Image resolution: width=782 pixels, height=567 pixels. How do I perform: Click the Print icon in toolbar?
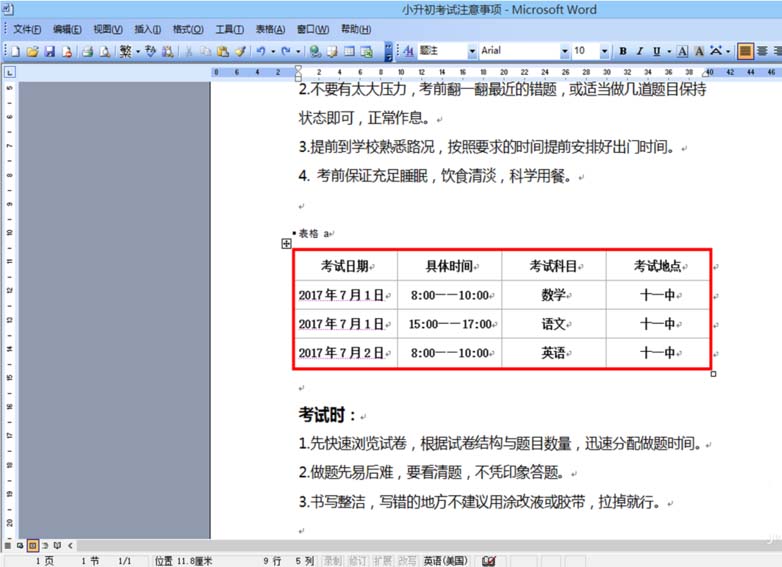[87, 51]
